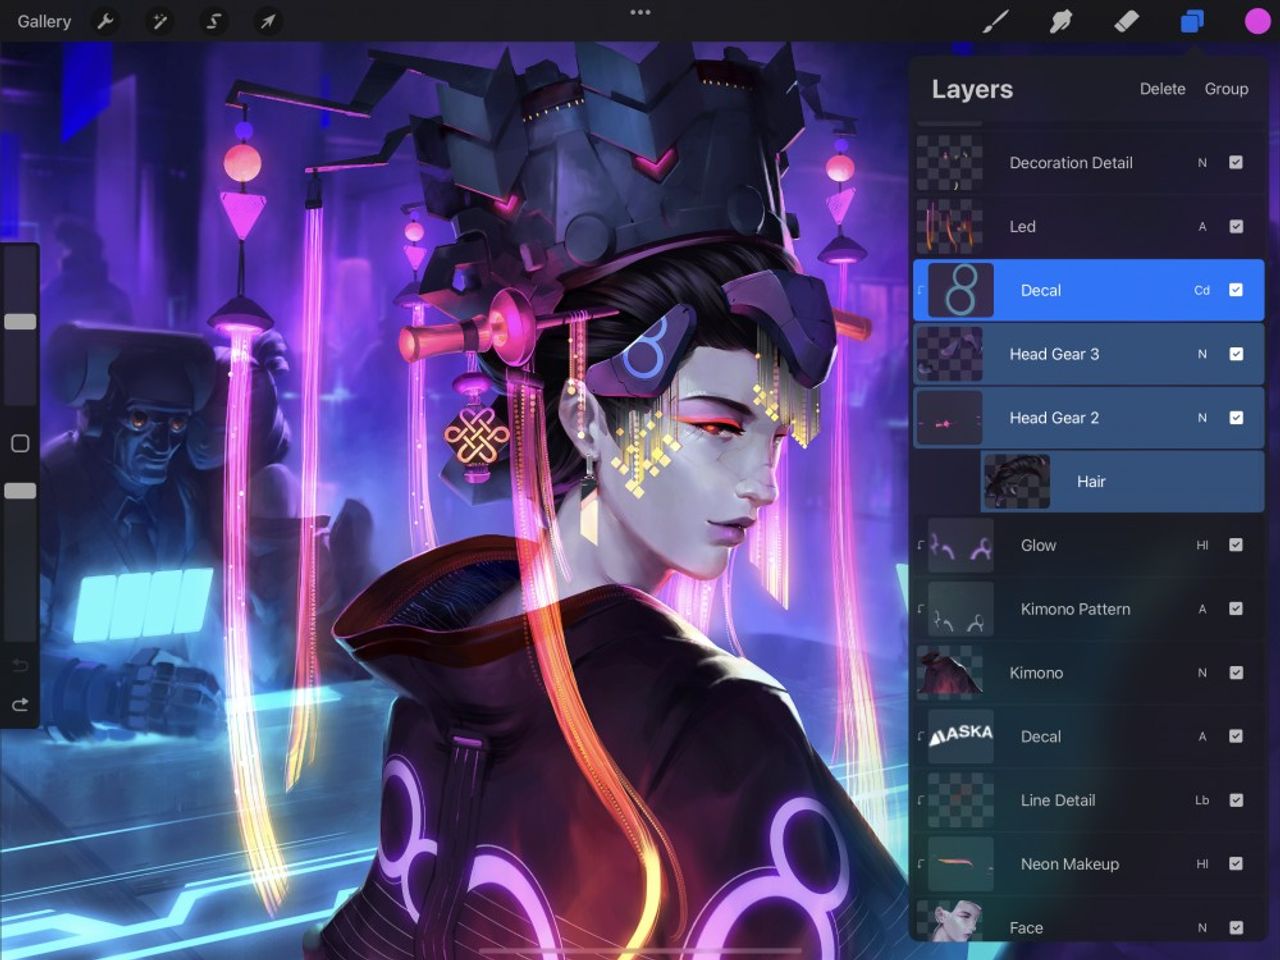Image resolution: width=1280 pixels, height=960 pixels.
Task: Return to the Gallery
Action: pos(44,21)
